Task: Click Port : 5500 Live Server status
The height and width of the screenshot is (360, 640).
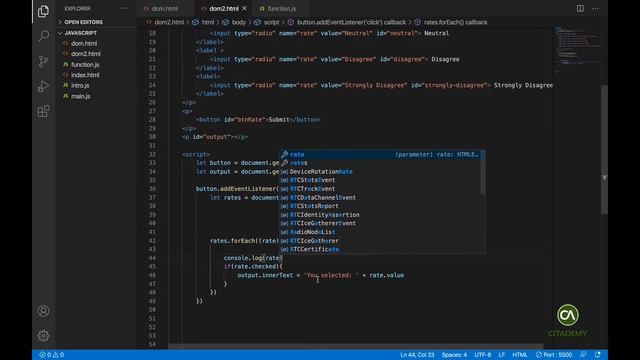Action: pos(553,355)
